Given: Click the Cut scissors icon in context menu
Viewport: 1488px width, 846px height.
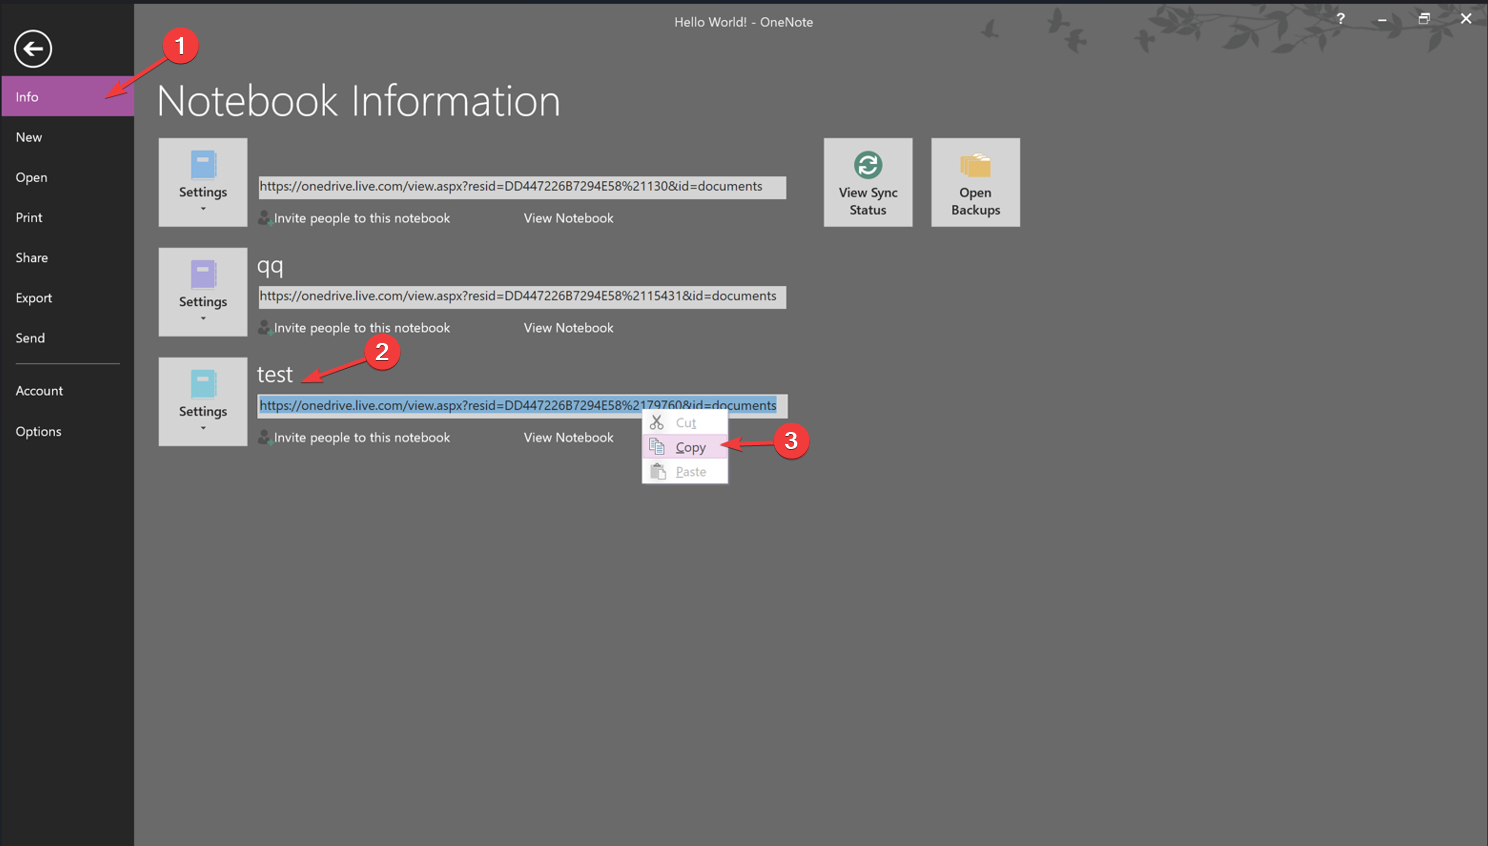Looking at the screenshot, I should (657, 423).
